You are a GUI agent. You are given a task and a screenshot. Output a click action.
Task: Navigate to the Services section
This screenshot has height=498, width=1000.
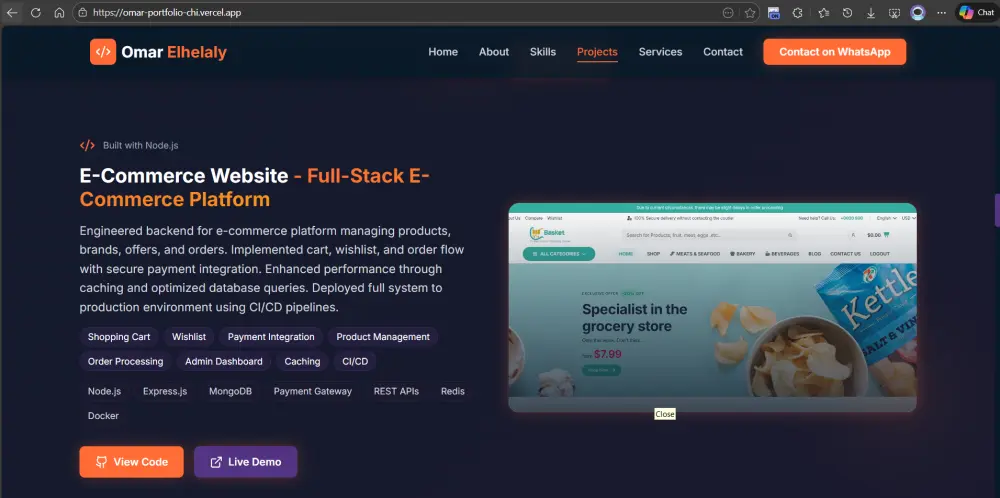661,52
